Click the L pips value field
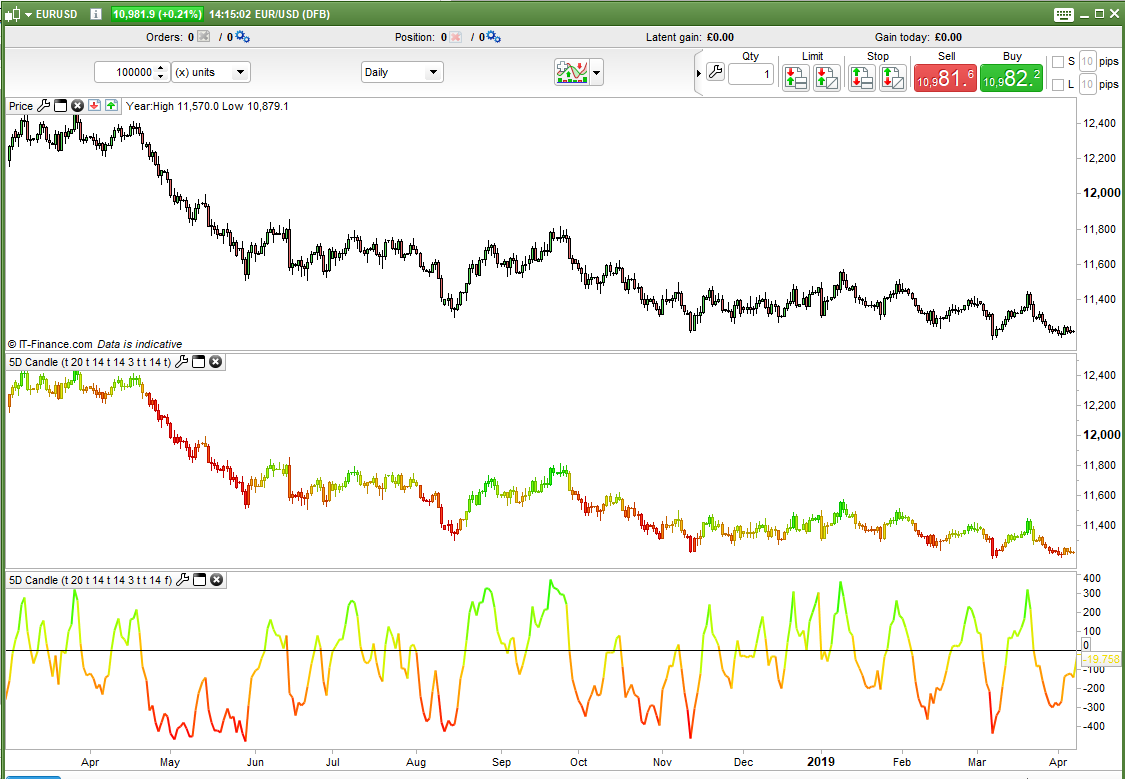This screenshot has height=779, width=1125. point(1087,85)
